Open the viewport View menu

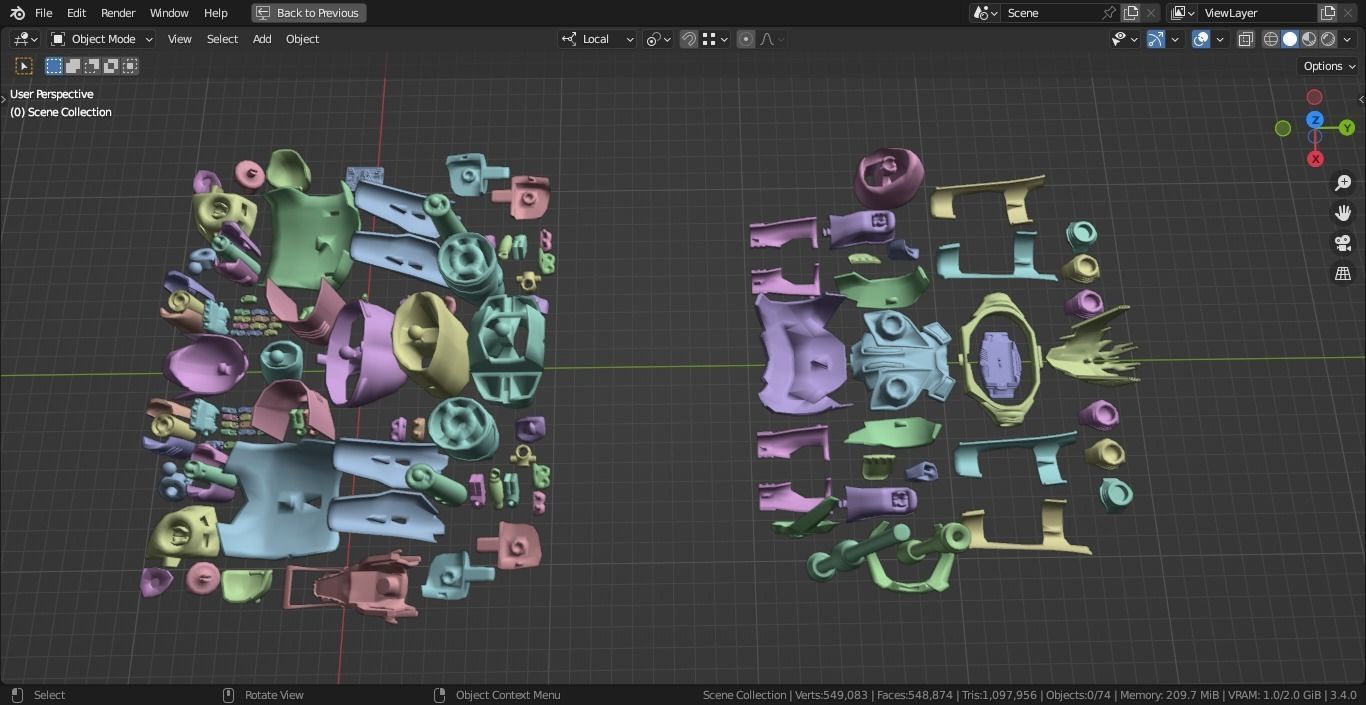tap(180, 39)
